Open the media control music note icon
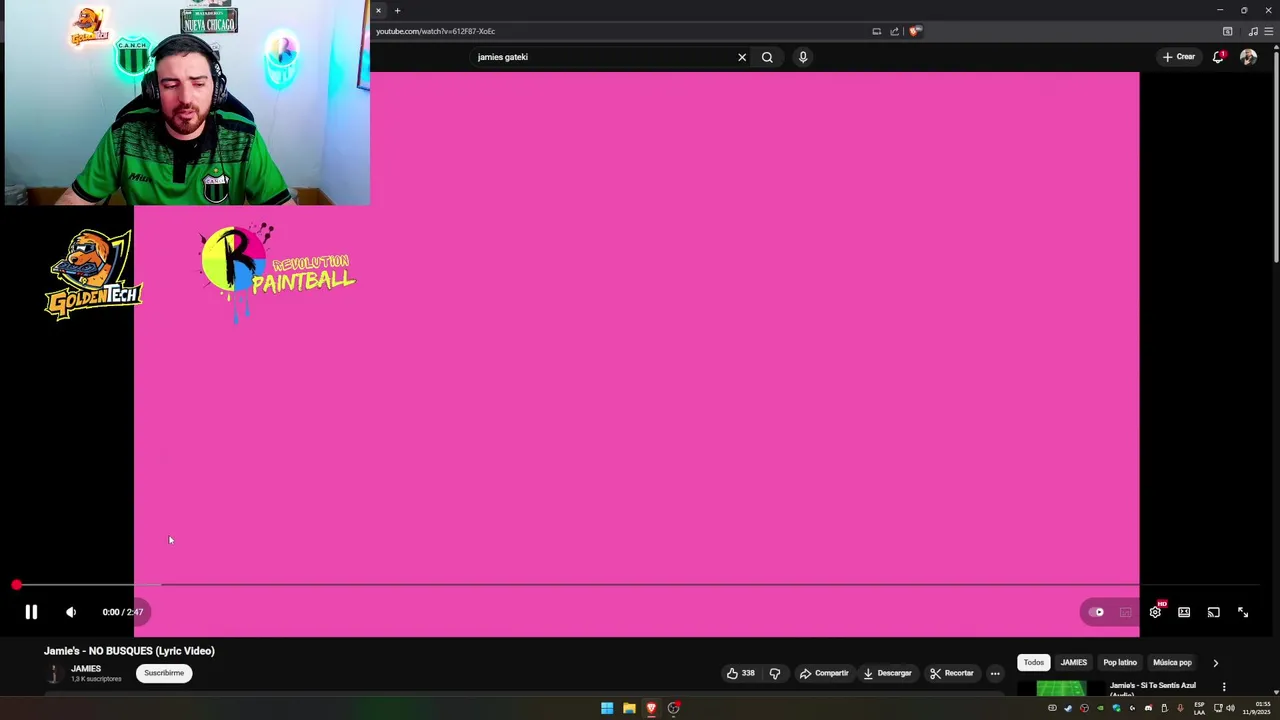The image size is (1280, 720). point(1252,31)
